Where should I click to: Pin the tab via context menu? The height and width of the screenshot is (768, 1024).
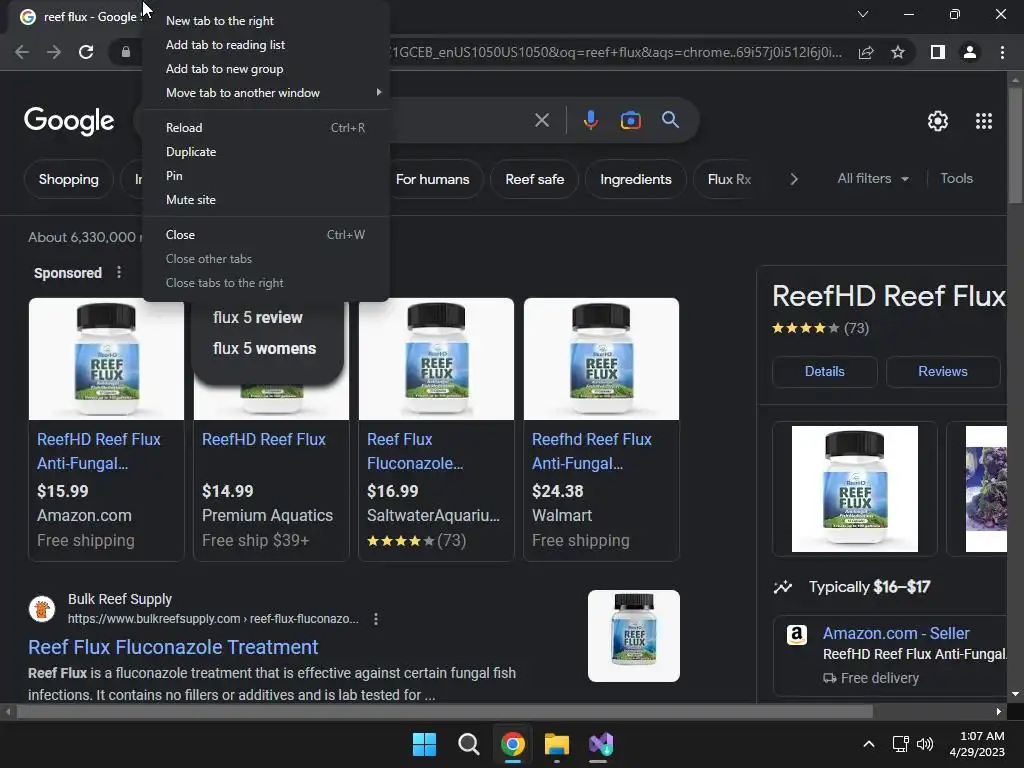point(266,176)
